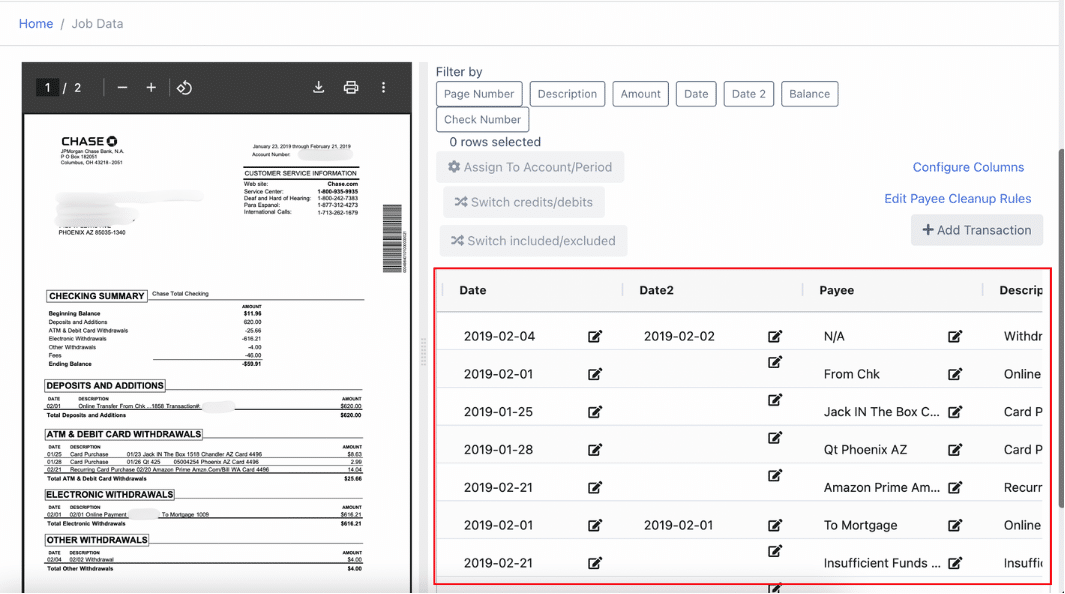
Task: Edit Date2 in Jack IN The Box row
Action: 775,400
